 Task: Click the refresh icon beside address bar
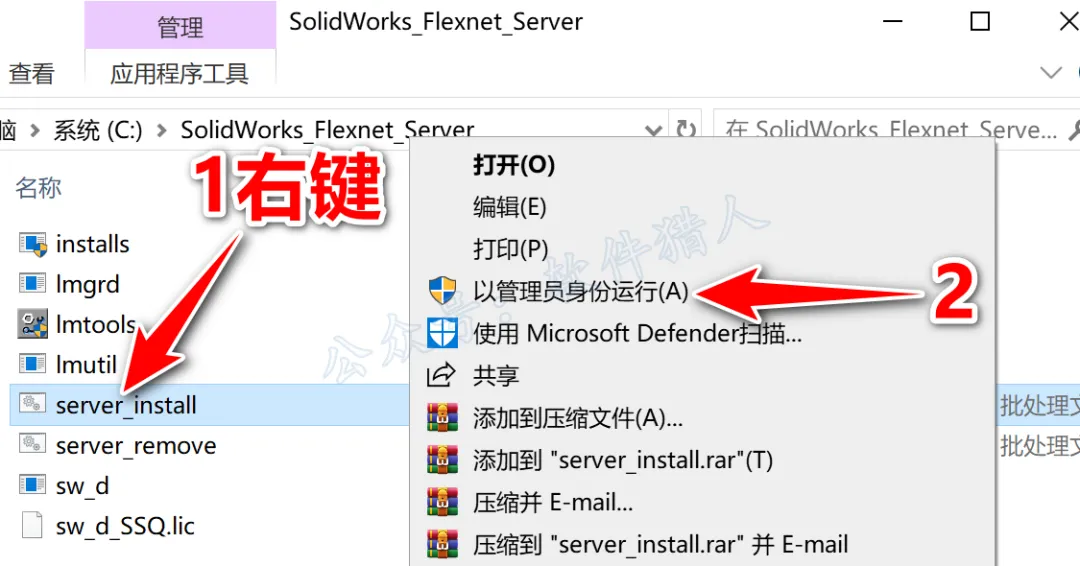coord(685,129)
